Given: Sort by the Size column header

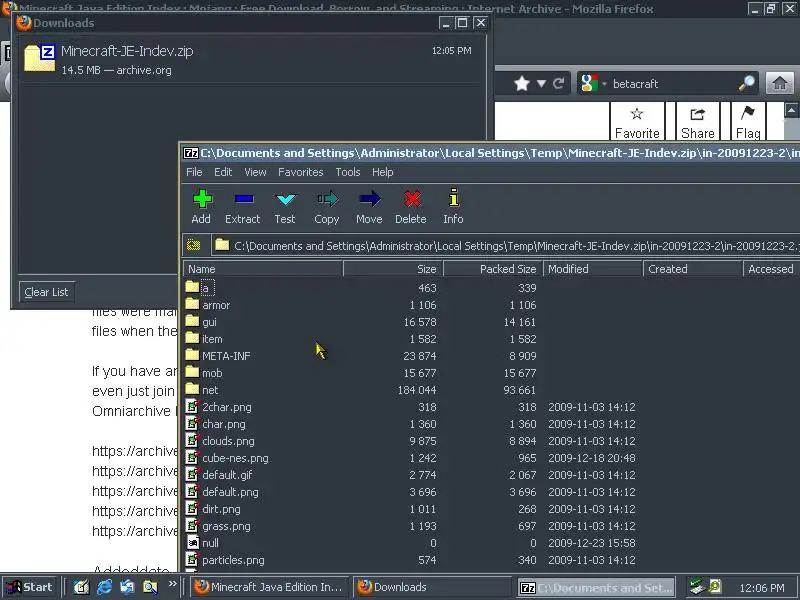Looking at the screenshot, I should (393, 269).
